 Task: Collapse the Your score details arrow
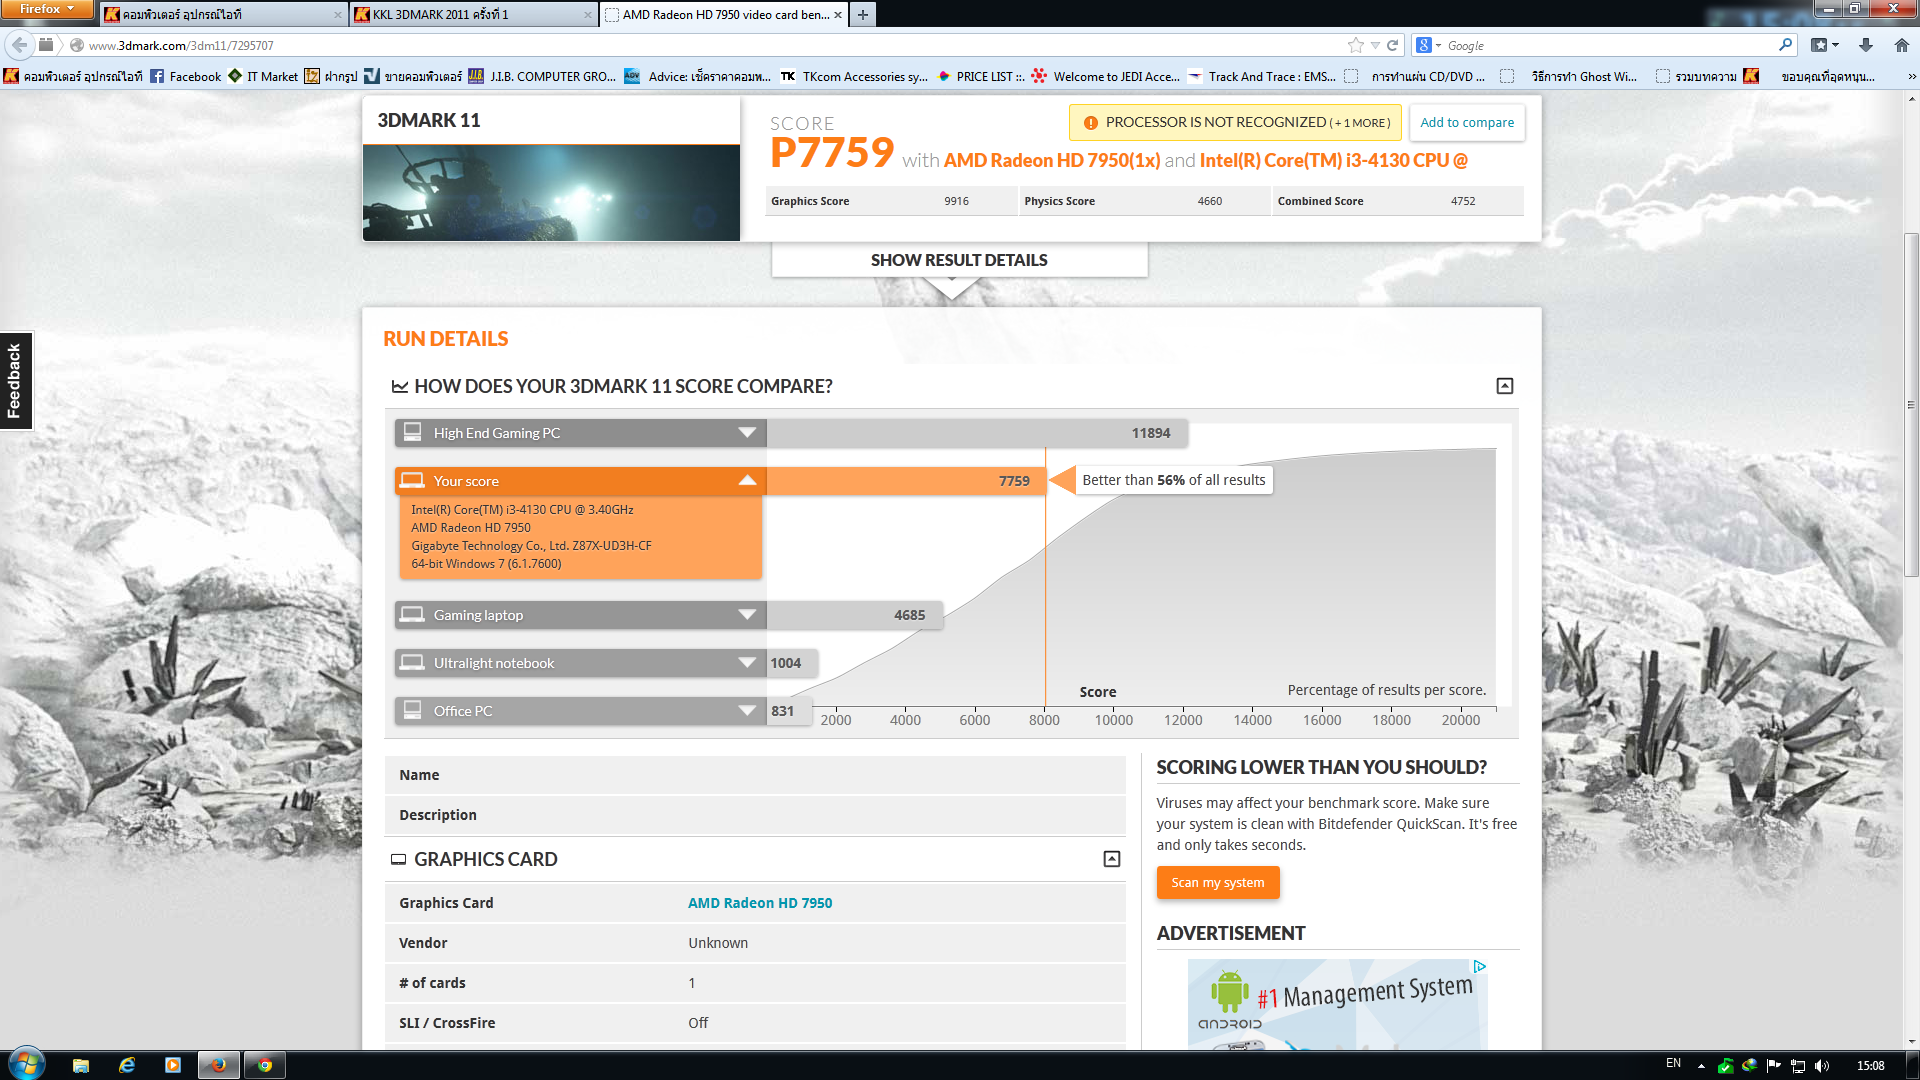tap(747, 481)
